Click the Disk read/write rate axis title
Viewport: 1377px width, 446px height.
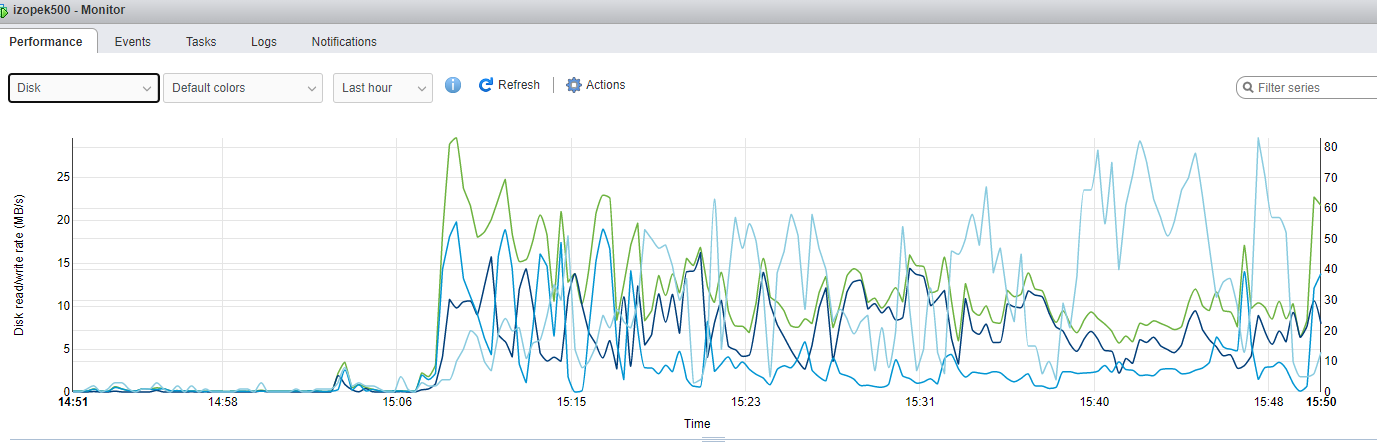pos(19,266)
